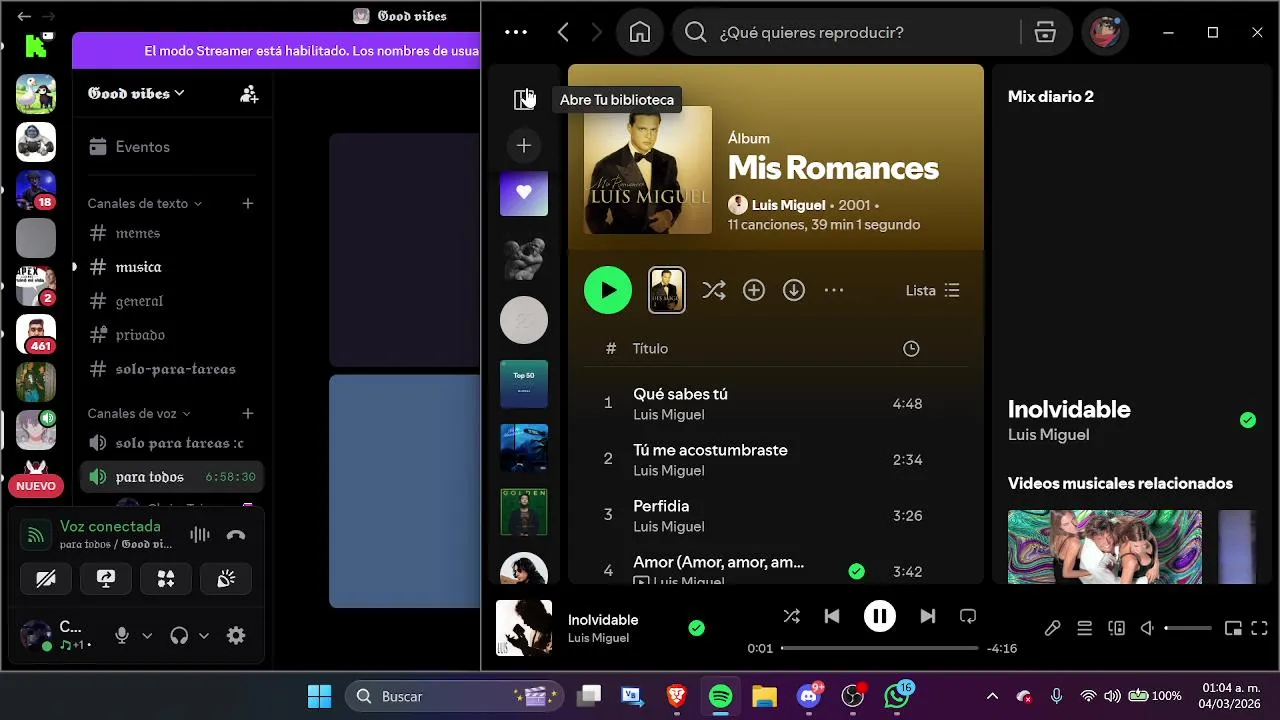Pause the playing song
The image size is (1280, 720).
pos(880,616)
